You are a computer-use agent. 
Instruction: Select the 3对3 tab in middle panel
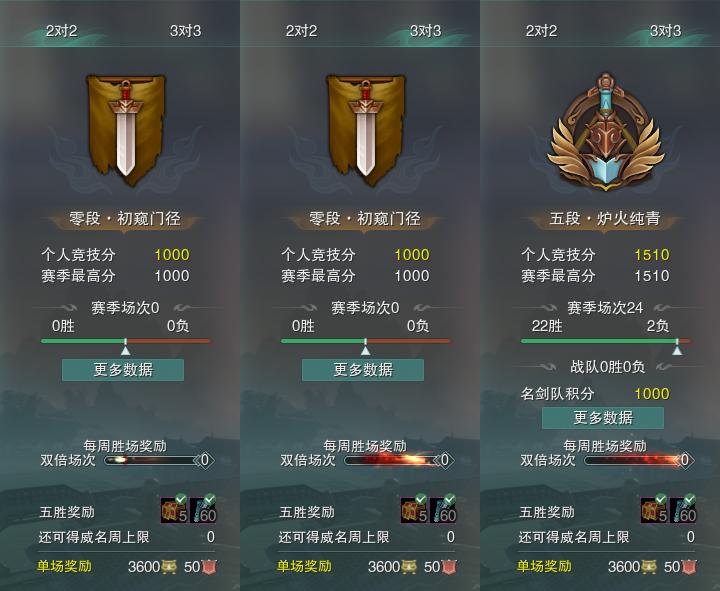[x=425, y=31]
